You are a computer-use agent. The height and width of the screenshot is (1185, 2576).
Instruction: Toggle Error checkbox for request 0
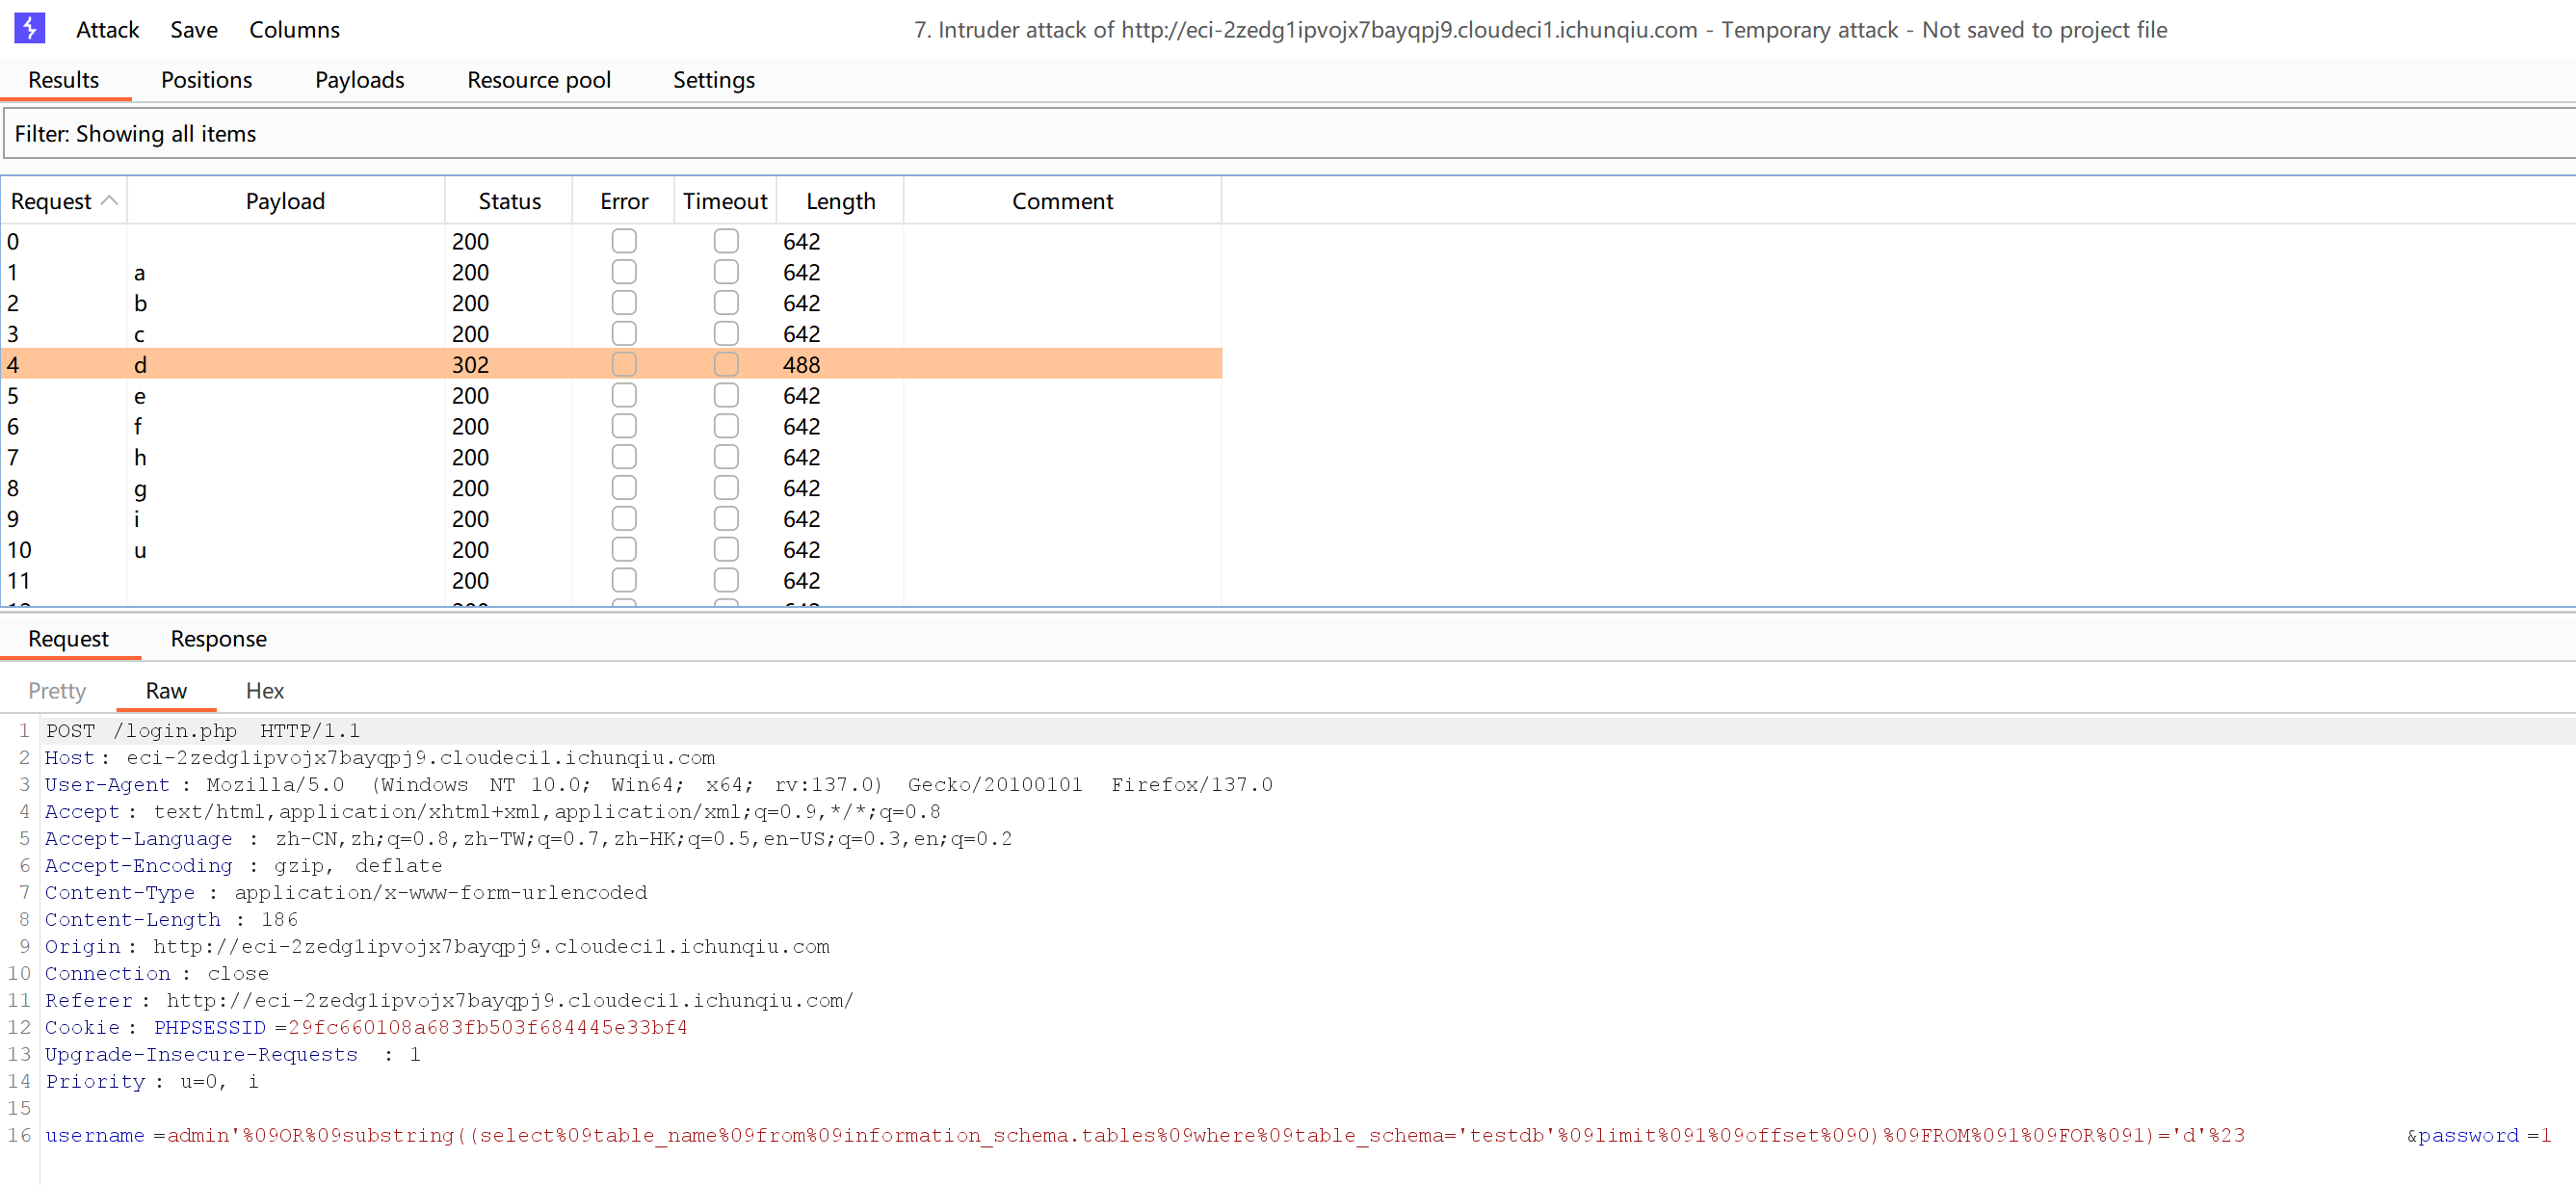click(624, 241)
